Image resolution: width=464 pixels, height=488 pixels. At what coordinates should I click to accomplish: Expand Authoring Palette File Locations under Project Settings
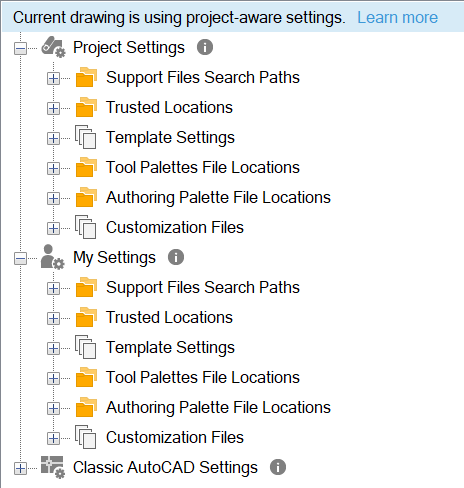(x=53, y=199)
